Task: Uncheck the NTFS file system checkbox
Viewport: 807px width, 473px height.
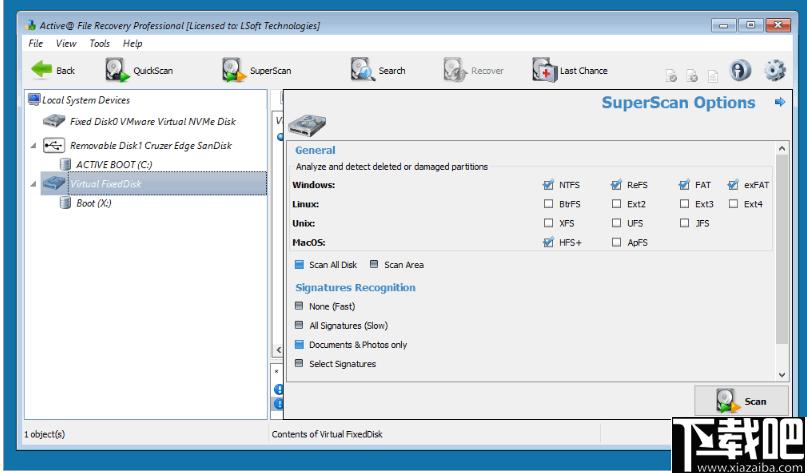Action: [x=548, y=185]
